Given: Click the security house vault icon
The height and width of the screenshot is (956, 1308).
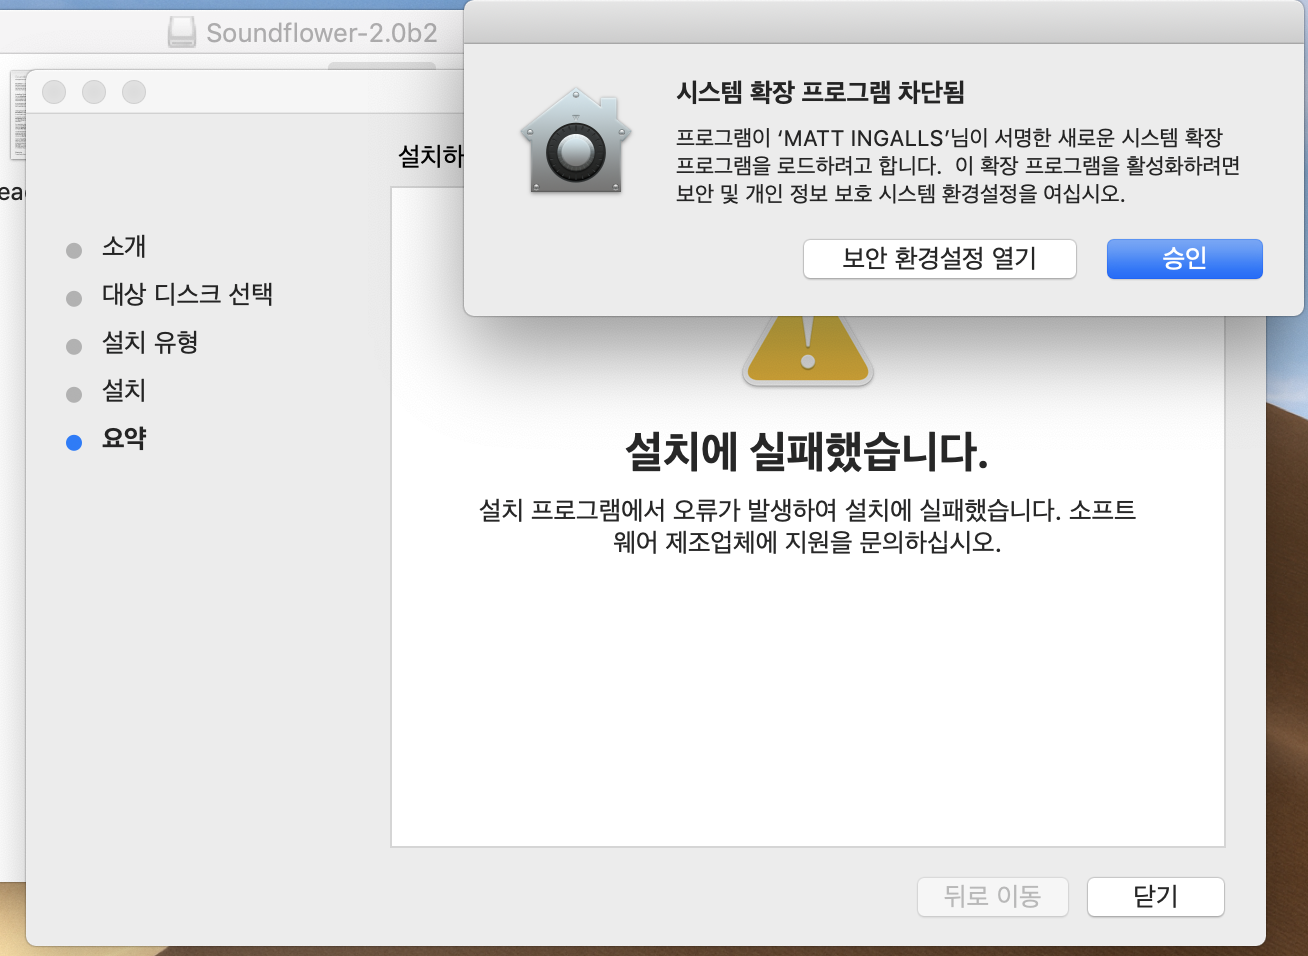Looking at the screenshot, I should pos(575,143).
